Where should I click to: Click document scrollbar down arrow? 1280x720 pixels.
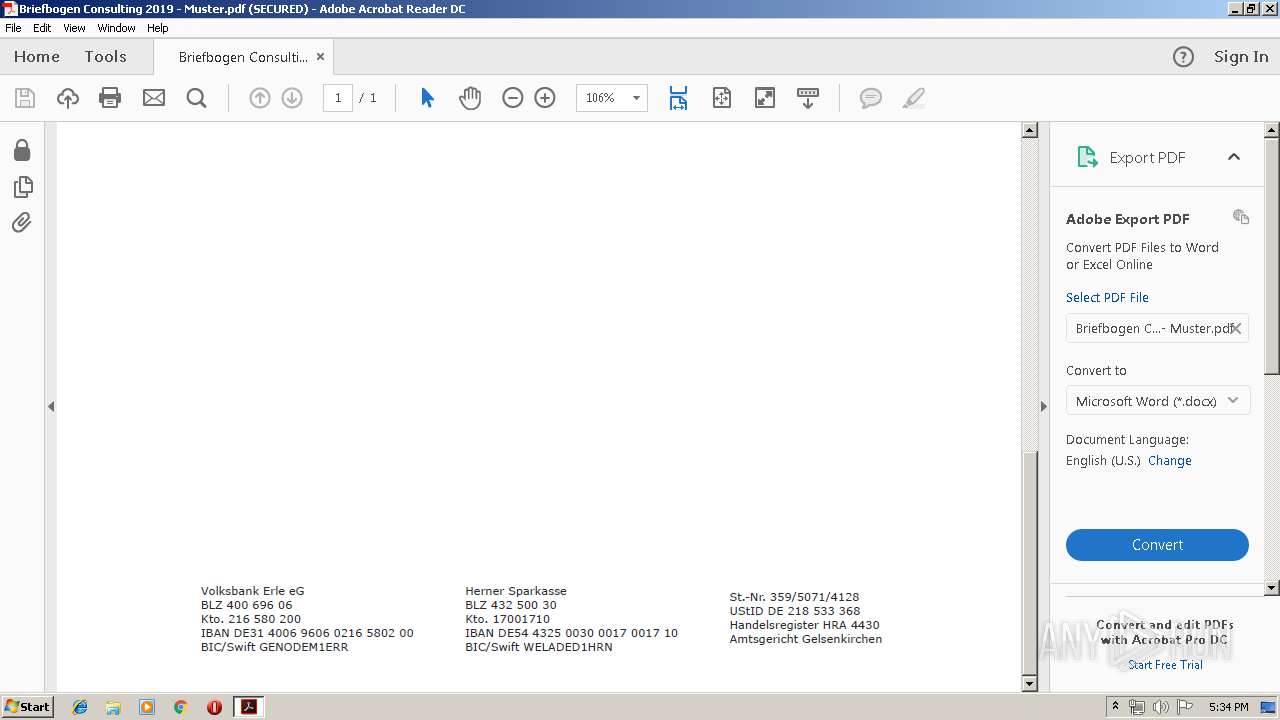click(1030, 684)
